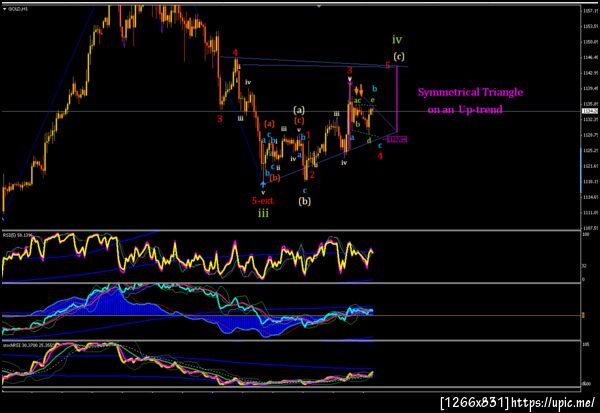Select the green 'e' triangle wave label

point(372,100)
